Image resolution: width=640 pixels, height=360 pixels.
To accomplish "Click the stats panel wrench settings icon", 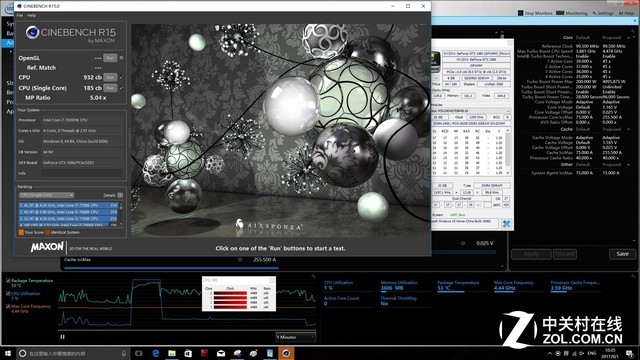I will [x=633, y=276].
